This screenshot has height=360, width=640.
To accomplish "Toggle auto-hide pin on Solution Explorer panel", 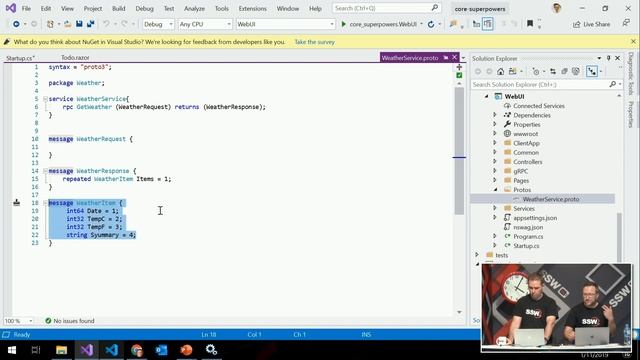I will [609, 58].
